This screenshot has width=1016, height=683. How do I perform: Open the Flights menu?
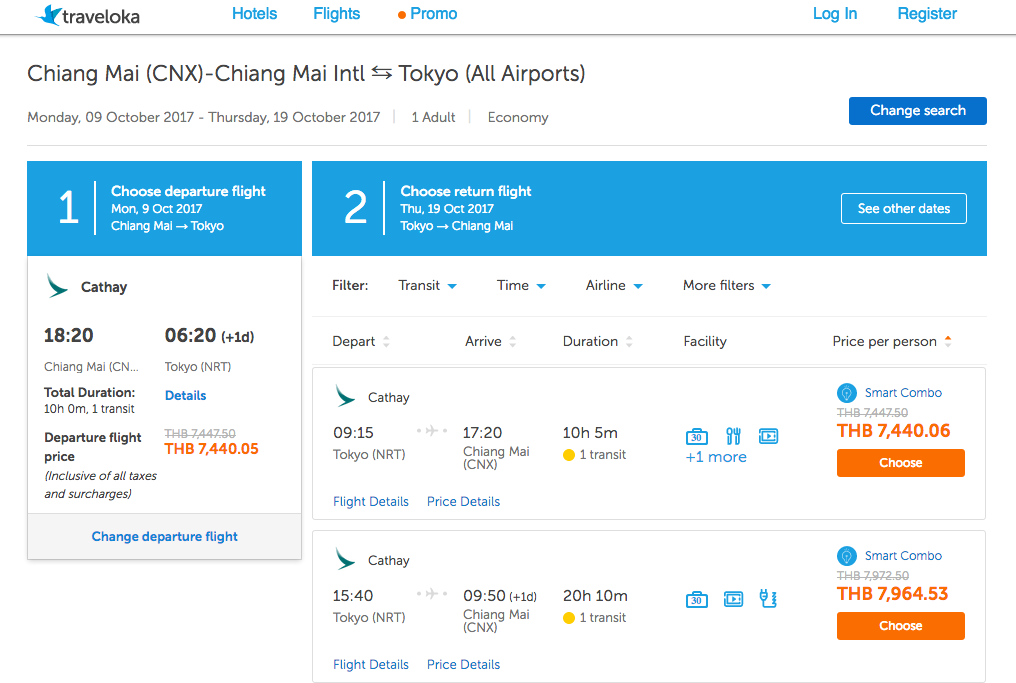[336, 14]
